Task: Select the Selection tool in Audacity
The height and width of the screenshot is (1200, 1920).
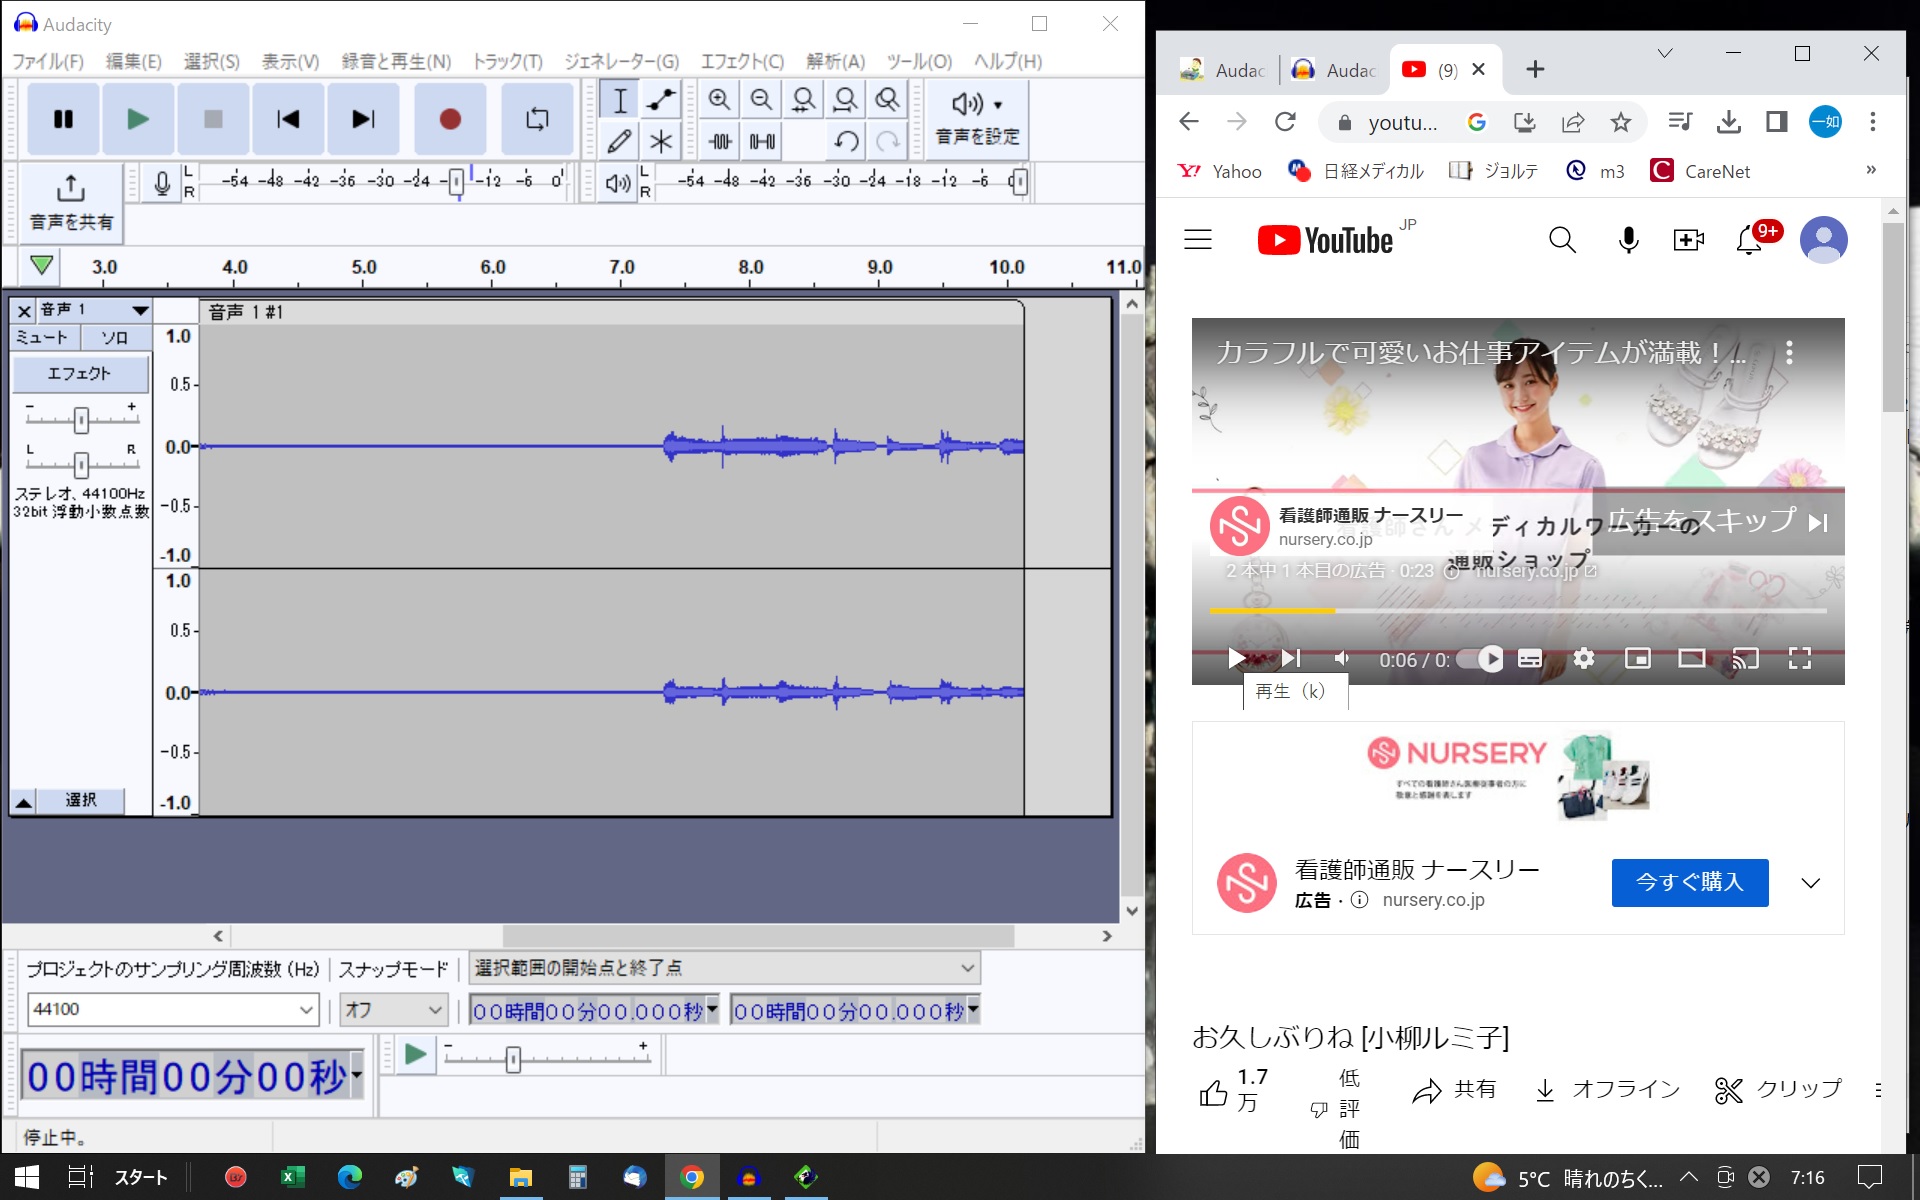Action: tap(620, 100)
